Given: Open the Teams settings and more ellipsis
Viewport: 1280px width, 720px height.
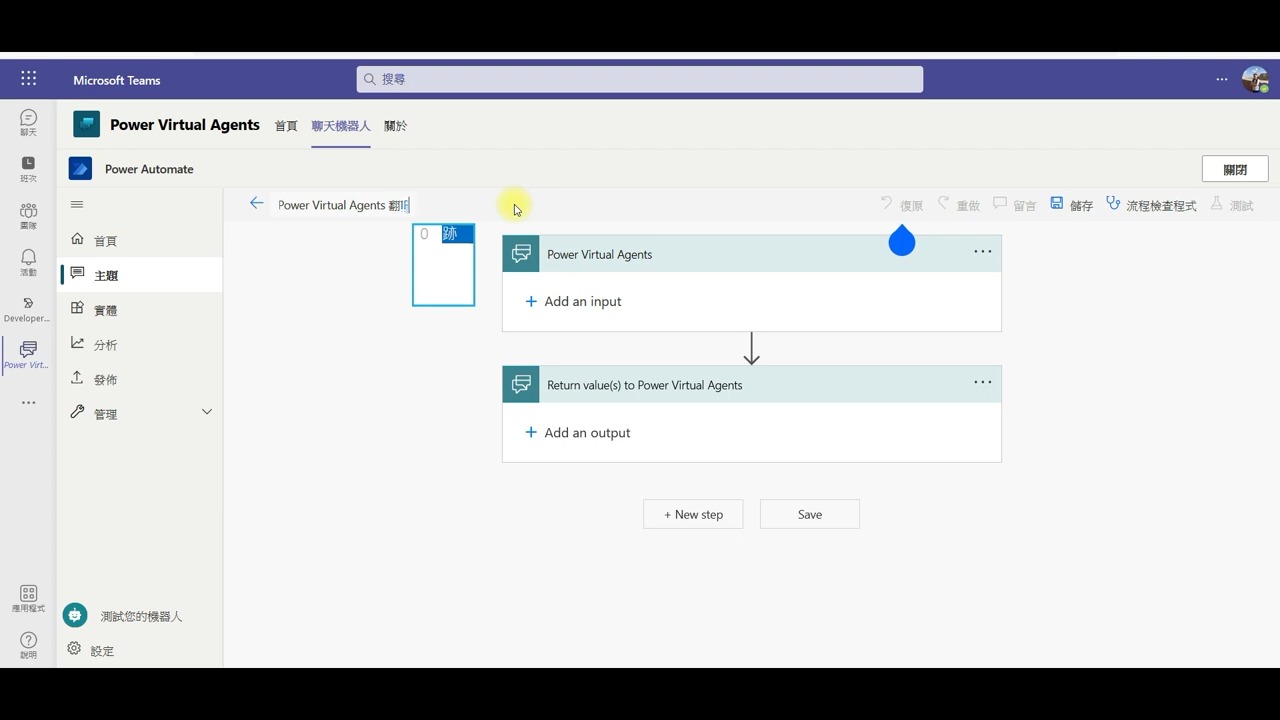Looking at the screenshot, I should [1221, 79].
